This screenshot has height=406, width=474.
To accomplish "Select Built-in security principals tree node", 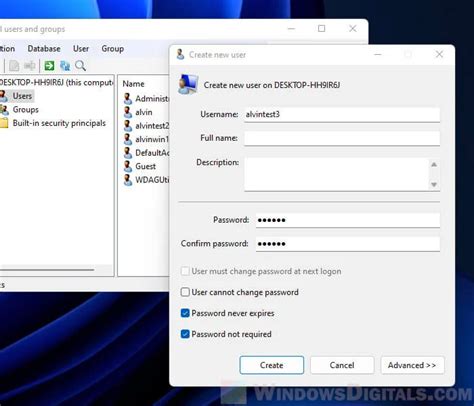I will (59, 123).
